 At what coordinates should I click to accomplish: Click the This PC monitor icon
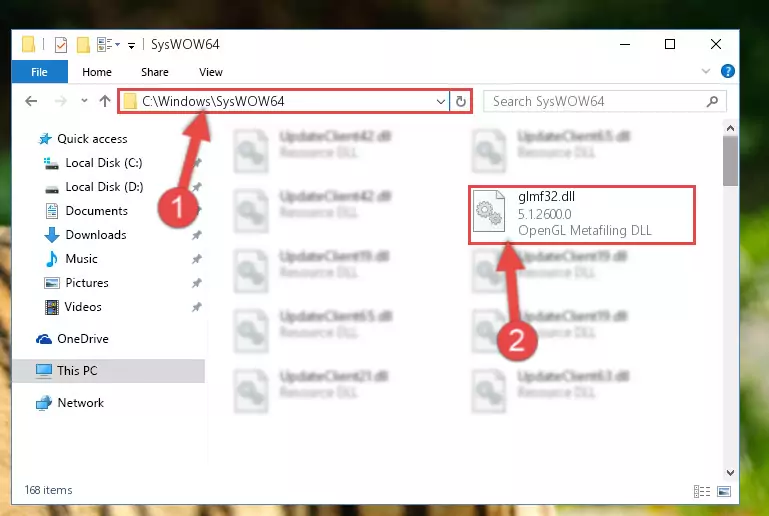tap(44, 371)
